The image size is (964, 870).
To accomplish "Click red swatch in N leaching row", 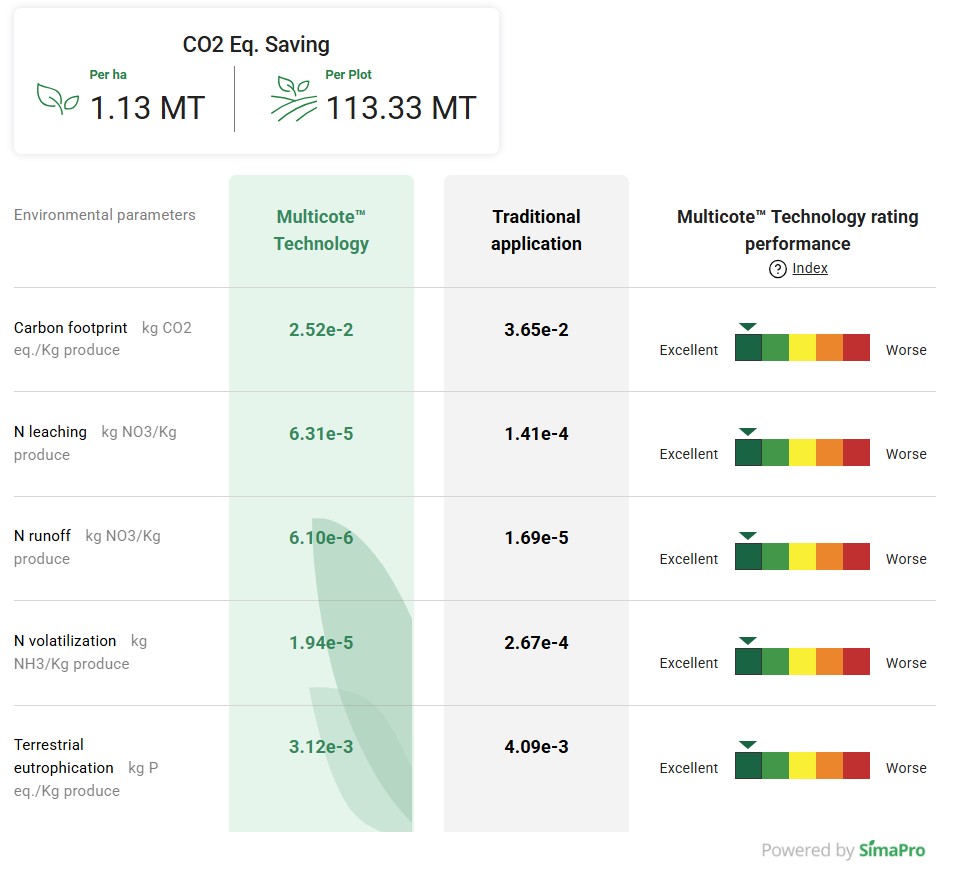I will pyautogui.click(x=856, y=452).
